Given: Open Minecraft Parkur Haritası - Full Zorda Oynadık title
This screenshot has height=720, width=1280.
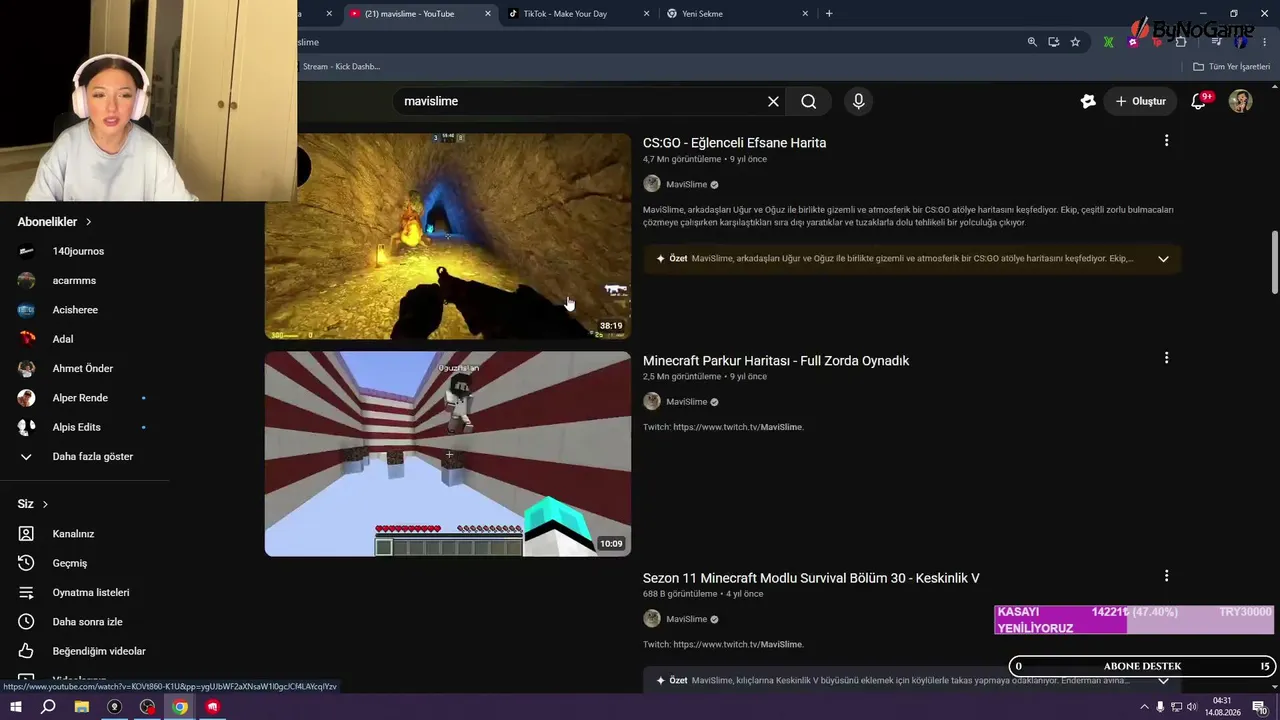Looking at the screenshot, I should tap(776, 361).
